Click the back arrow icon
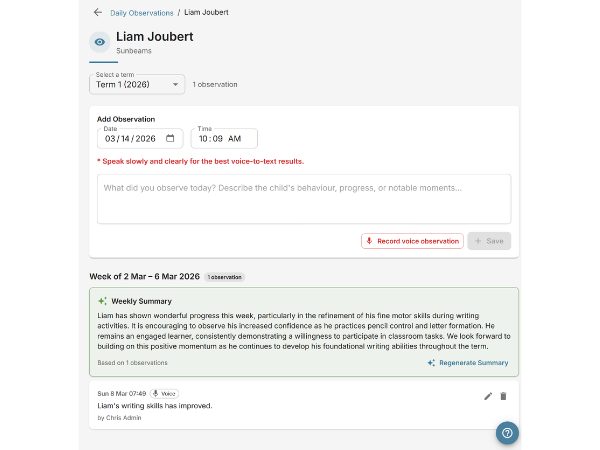This screenshot has height=450, width=600. [97, 12]
